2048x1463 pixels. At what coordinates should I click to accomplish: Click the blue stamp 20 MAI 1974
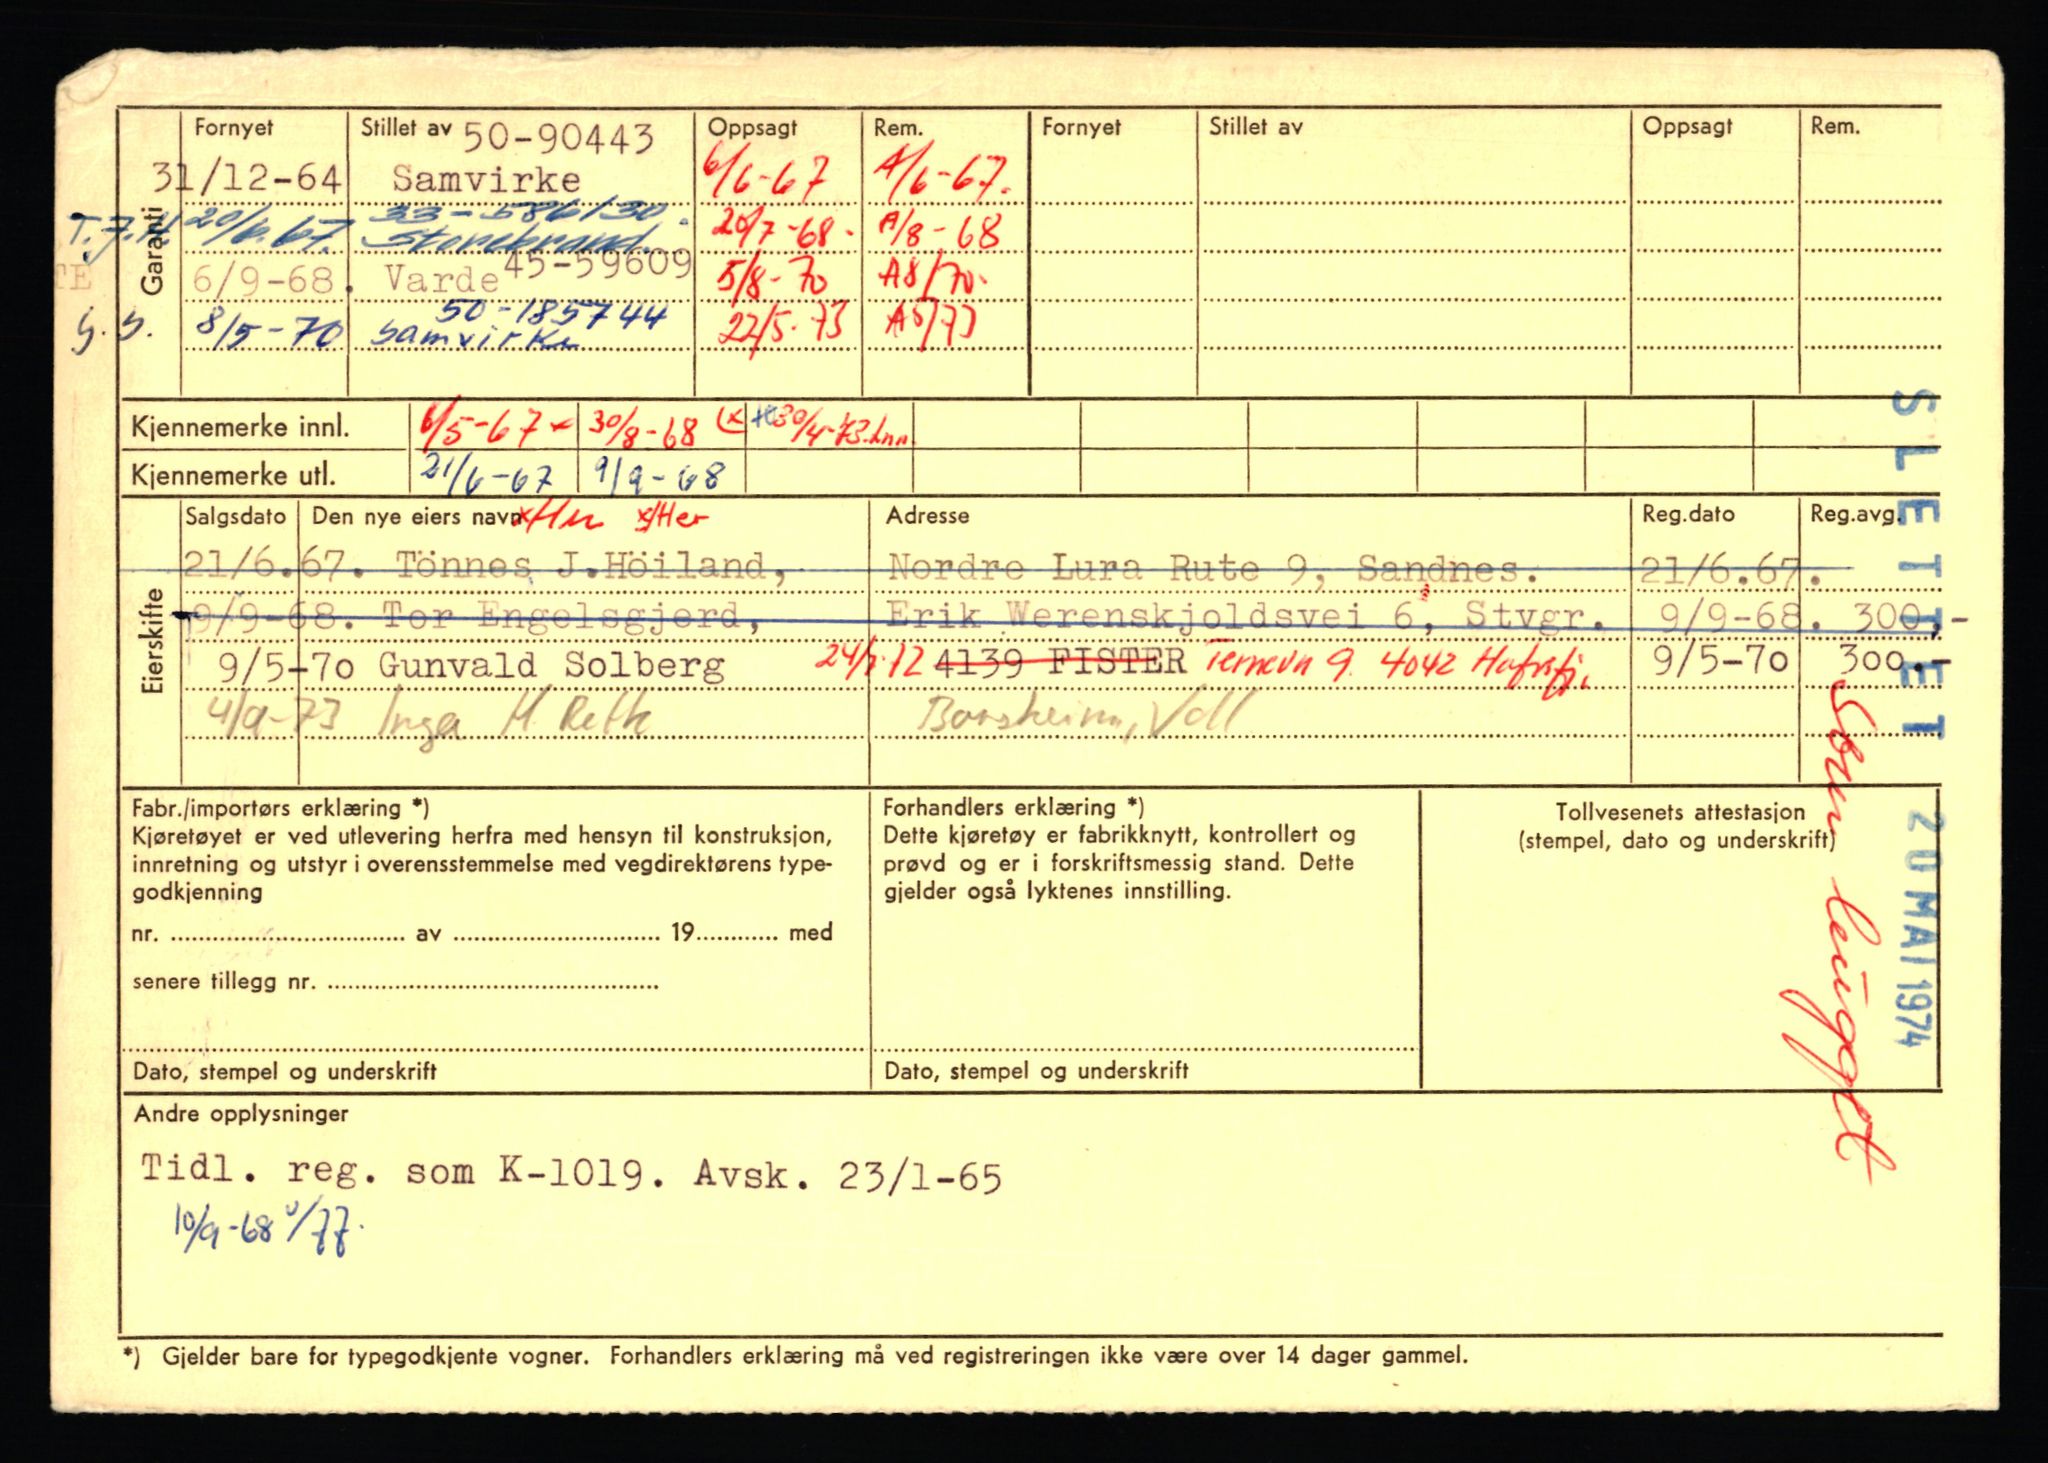pos(1920,927)
